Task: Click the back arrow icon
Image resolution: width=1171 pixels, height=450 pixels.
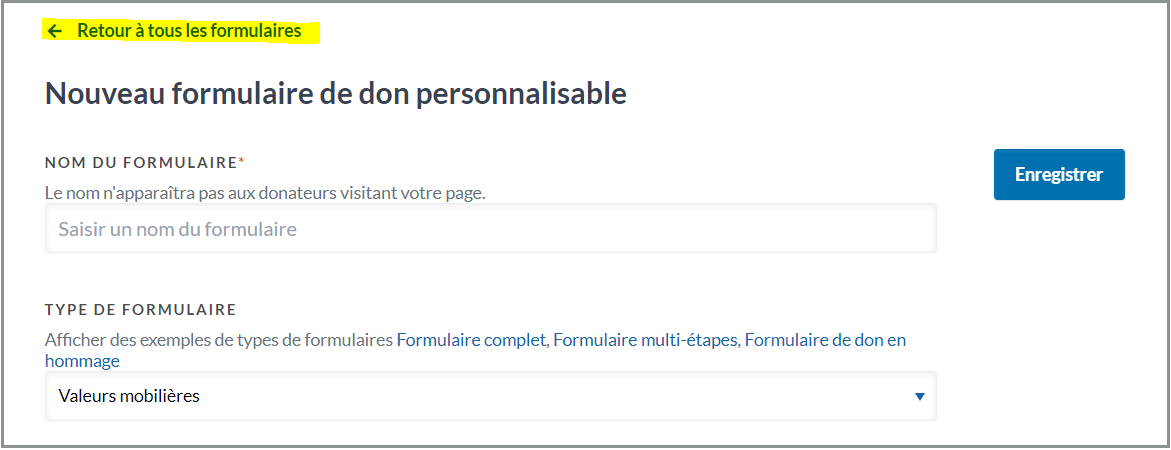Action: click(x=55, y=31)
